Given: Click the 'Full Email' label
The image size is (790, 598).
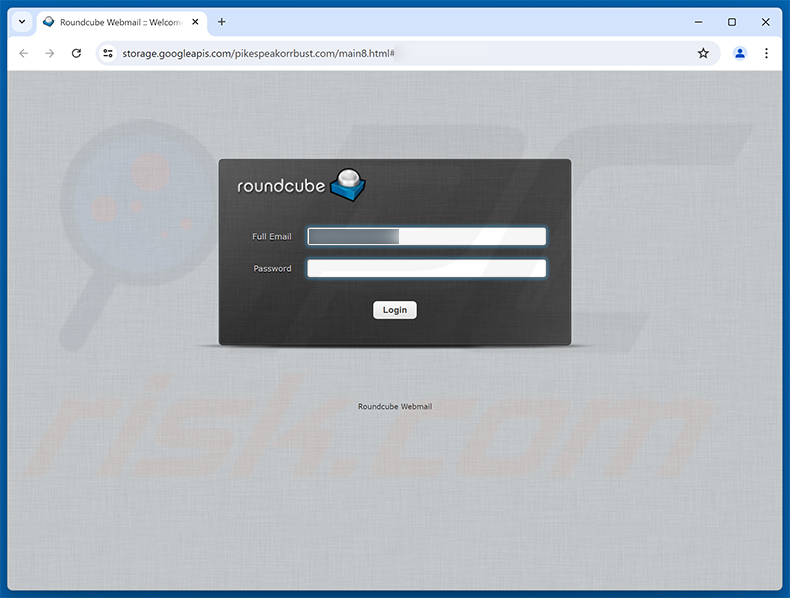Looking at the screenshot, I should [272, 236].
